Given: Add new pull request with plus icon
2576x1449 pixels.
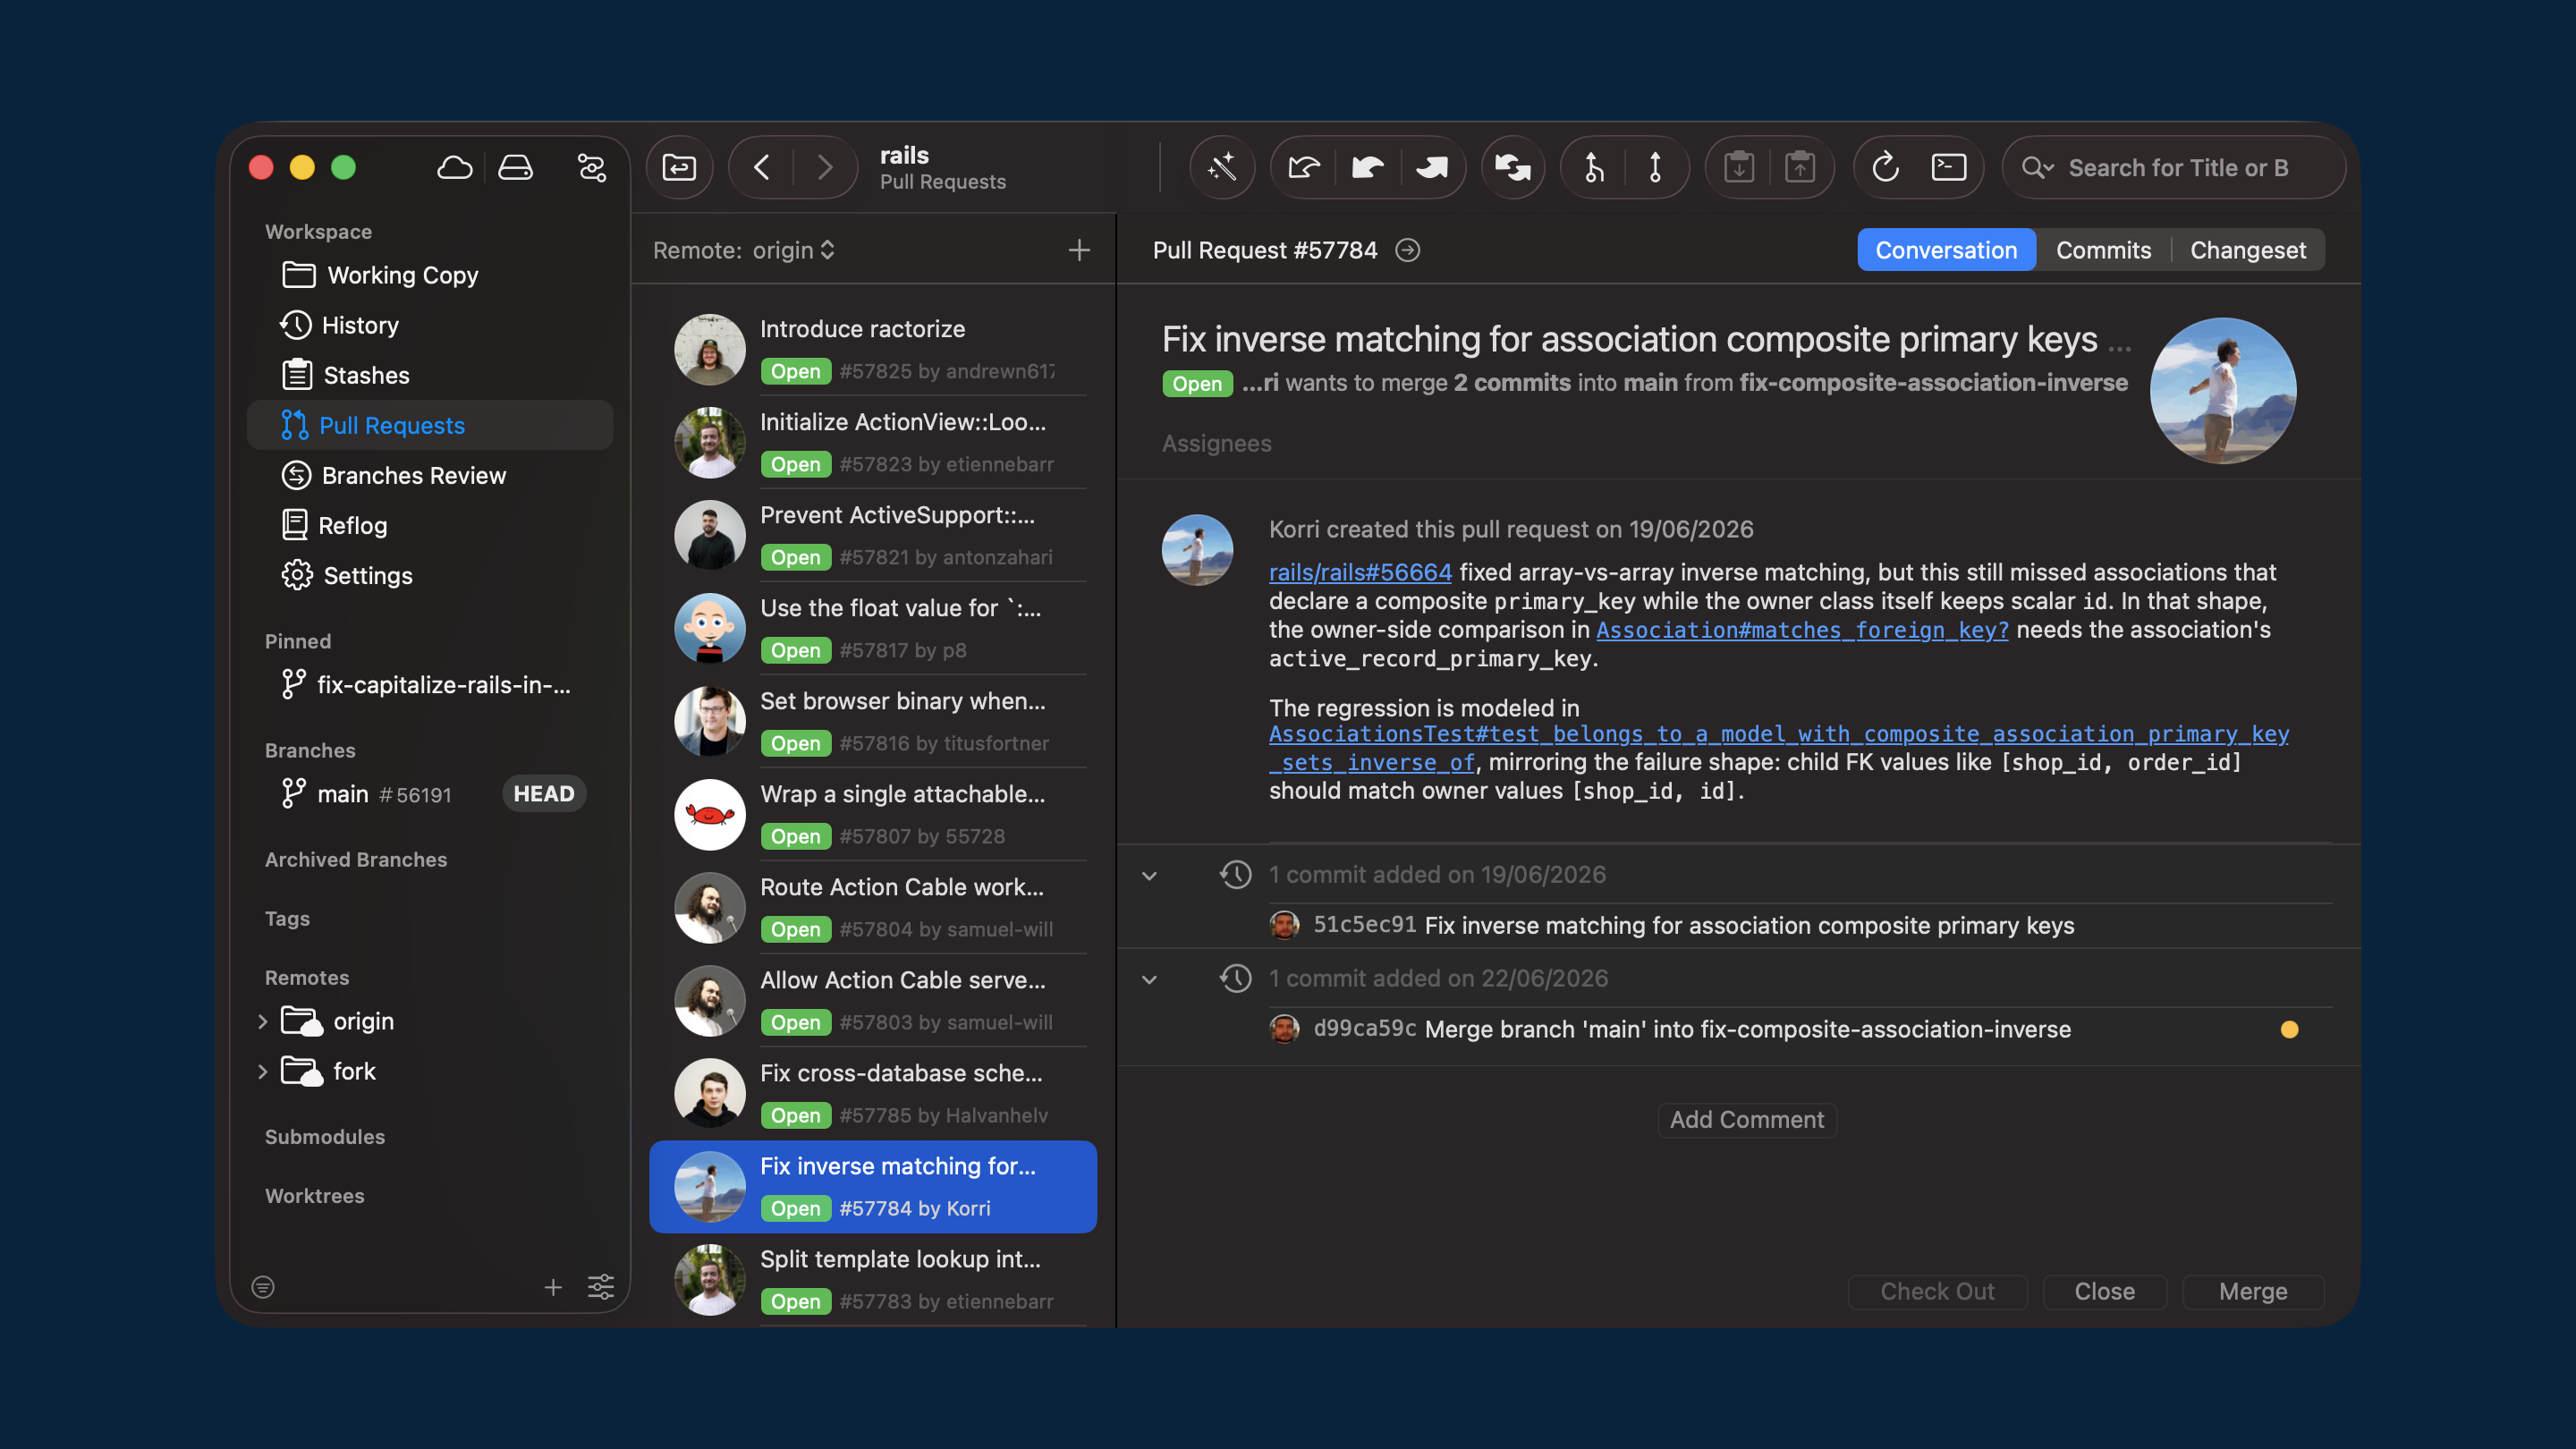Looking at the screenshot, I should click(x=1079, y=250).
